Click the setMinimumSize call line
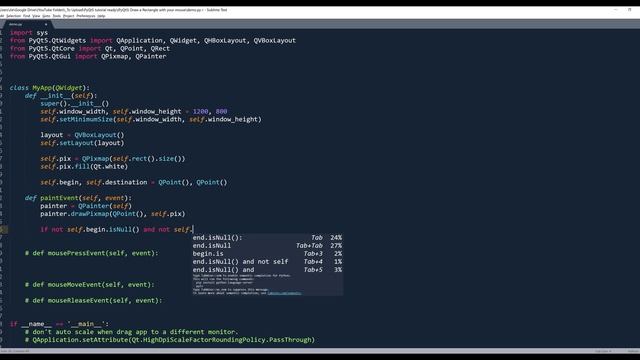 point(151,120)
